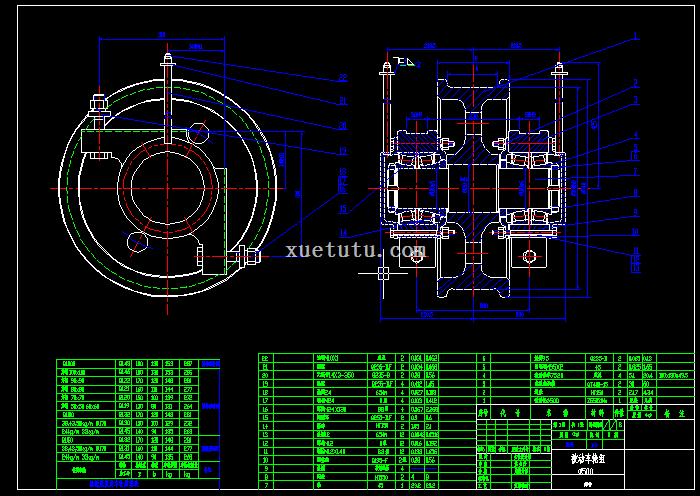Select the crosshair cursor marker below the watermark

382,270
